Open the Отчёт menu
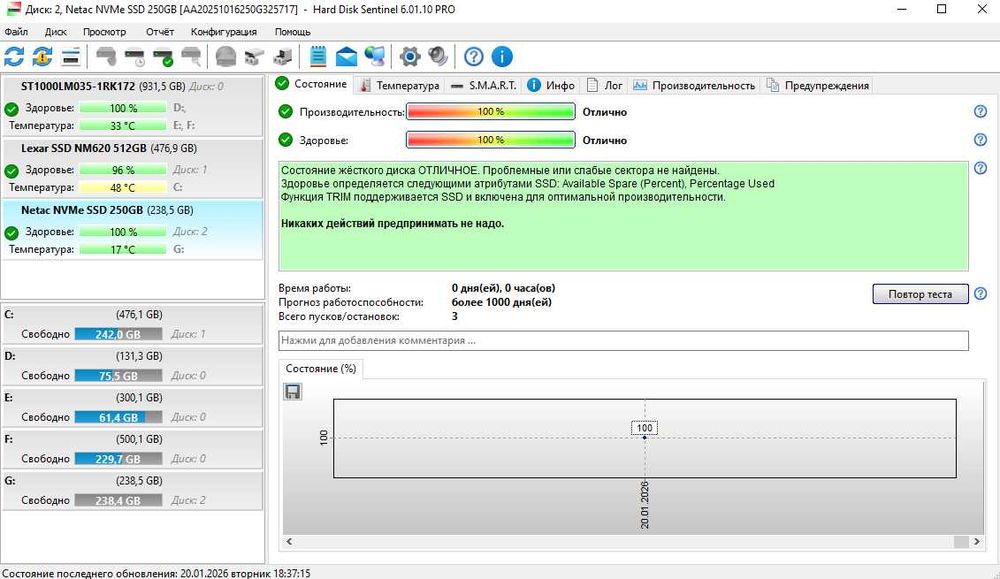Viewport: 1000px width, 579px height. [x=159, y=32]
